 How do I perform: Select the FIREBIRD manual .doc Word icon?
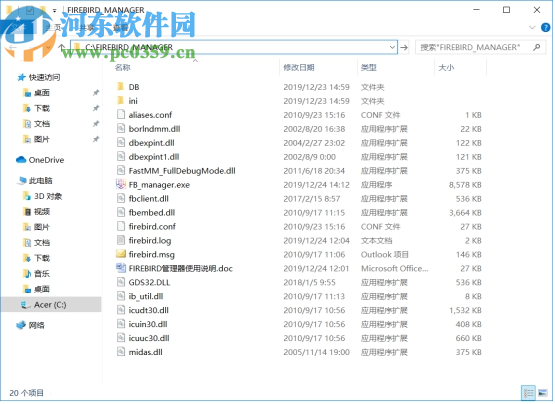[121, 268]
